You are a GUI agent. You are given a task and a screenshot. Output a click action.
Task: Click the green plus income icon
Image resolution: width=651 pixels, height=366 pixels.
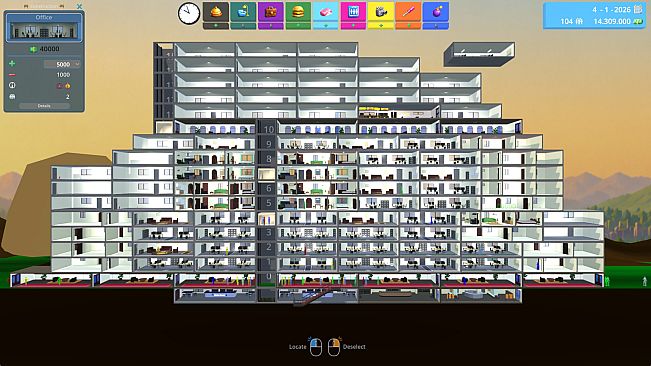pyautogui.click(x=12, y=63)
